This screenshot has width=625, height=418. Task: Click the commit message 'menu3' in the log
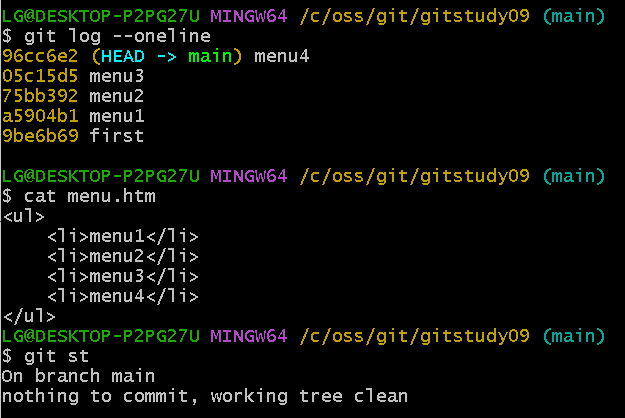tap(116, 76)
